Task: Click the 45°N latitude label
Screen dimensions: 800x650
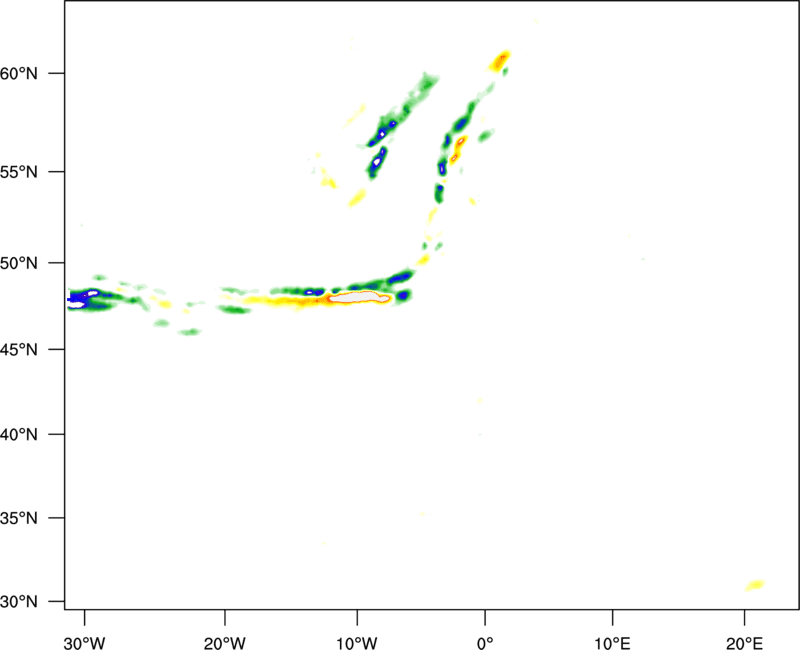Action: point(19,350)
